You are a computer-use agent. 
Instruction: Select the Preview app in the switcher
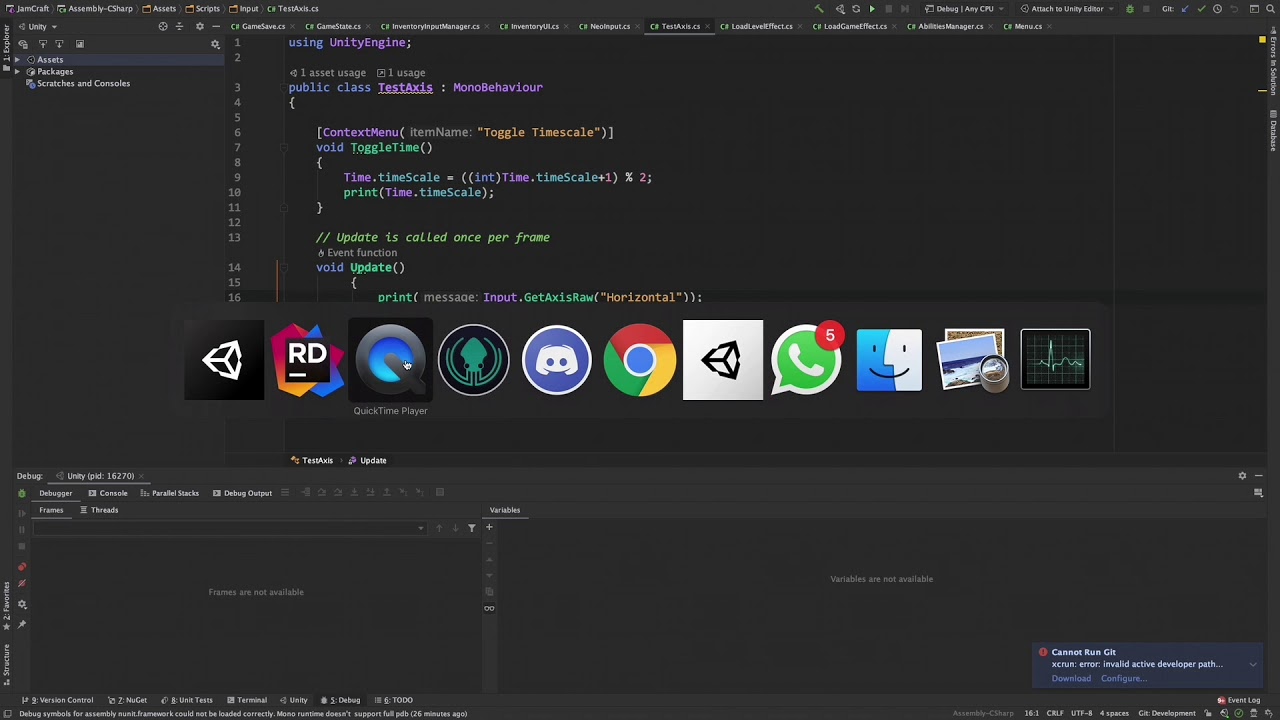pos(972,360)
